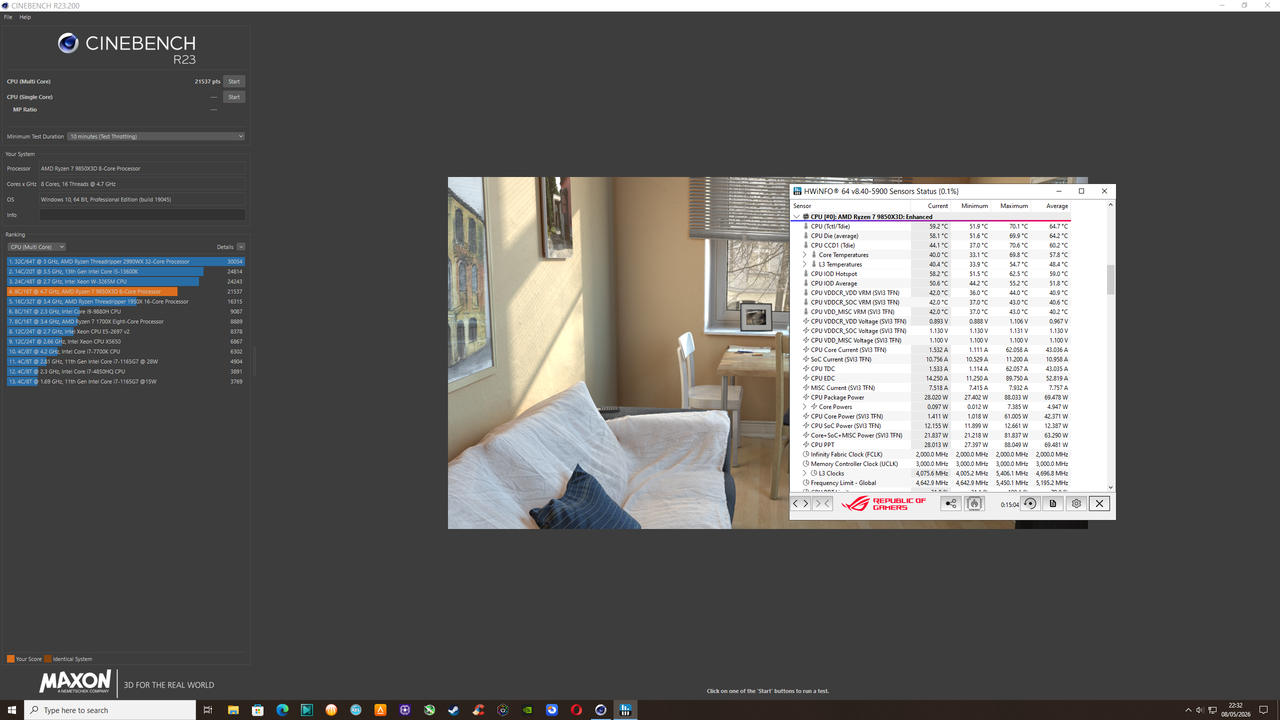The height and width of the screenshot is (720, 1280).
Task: Open Microsoft Edge from the taskbar
Action: pos(282,710)
